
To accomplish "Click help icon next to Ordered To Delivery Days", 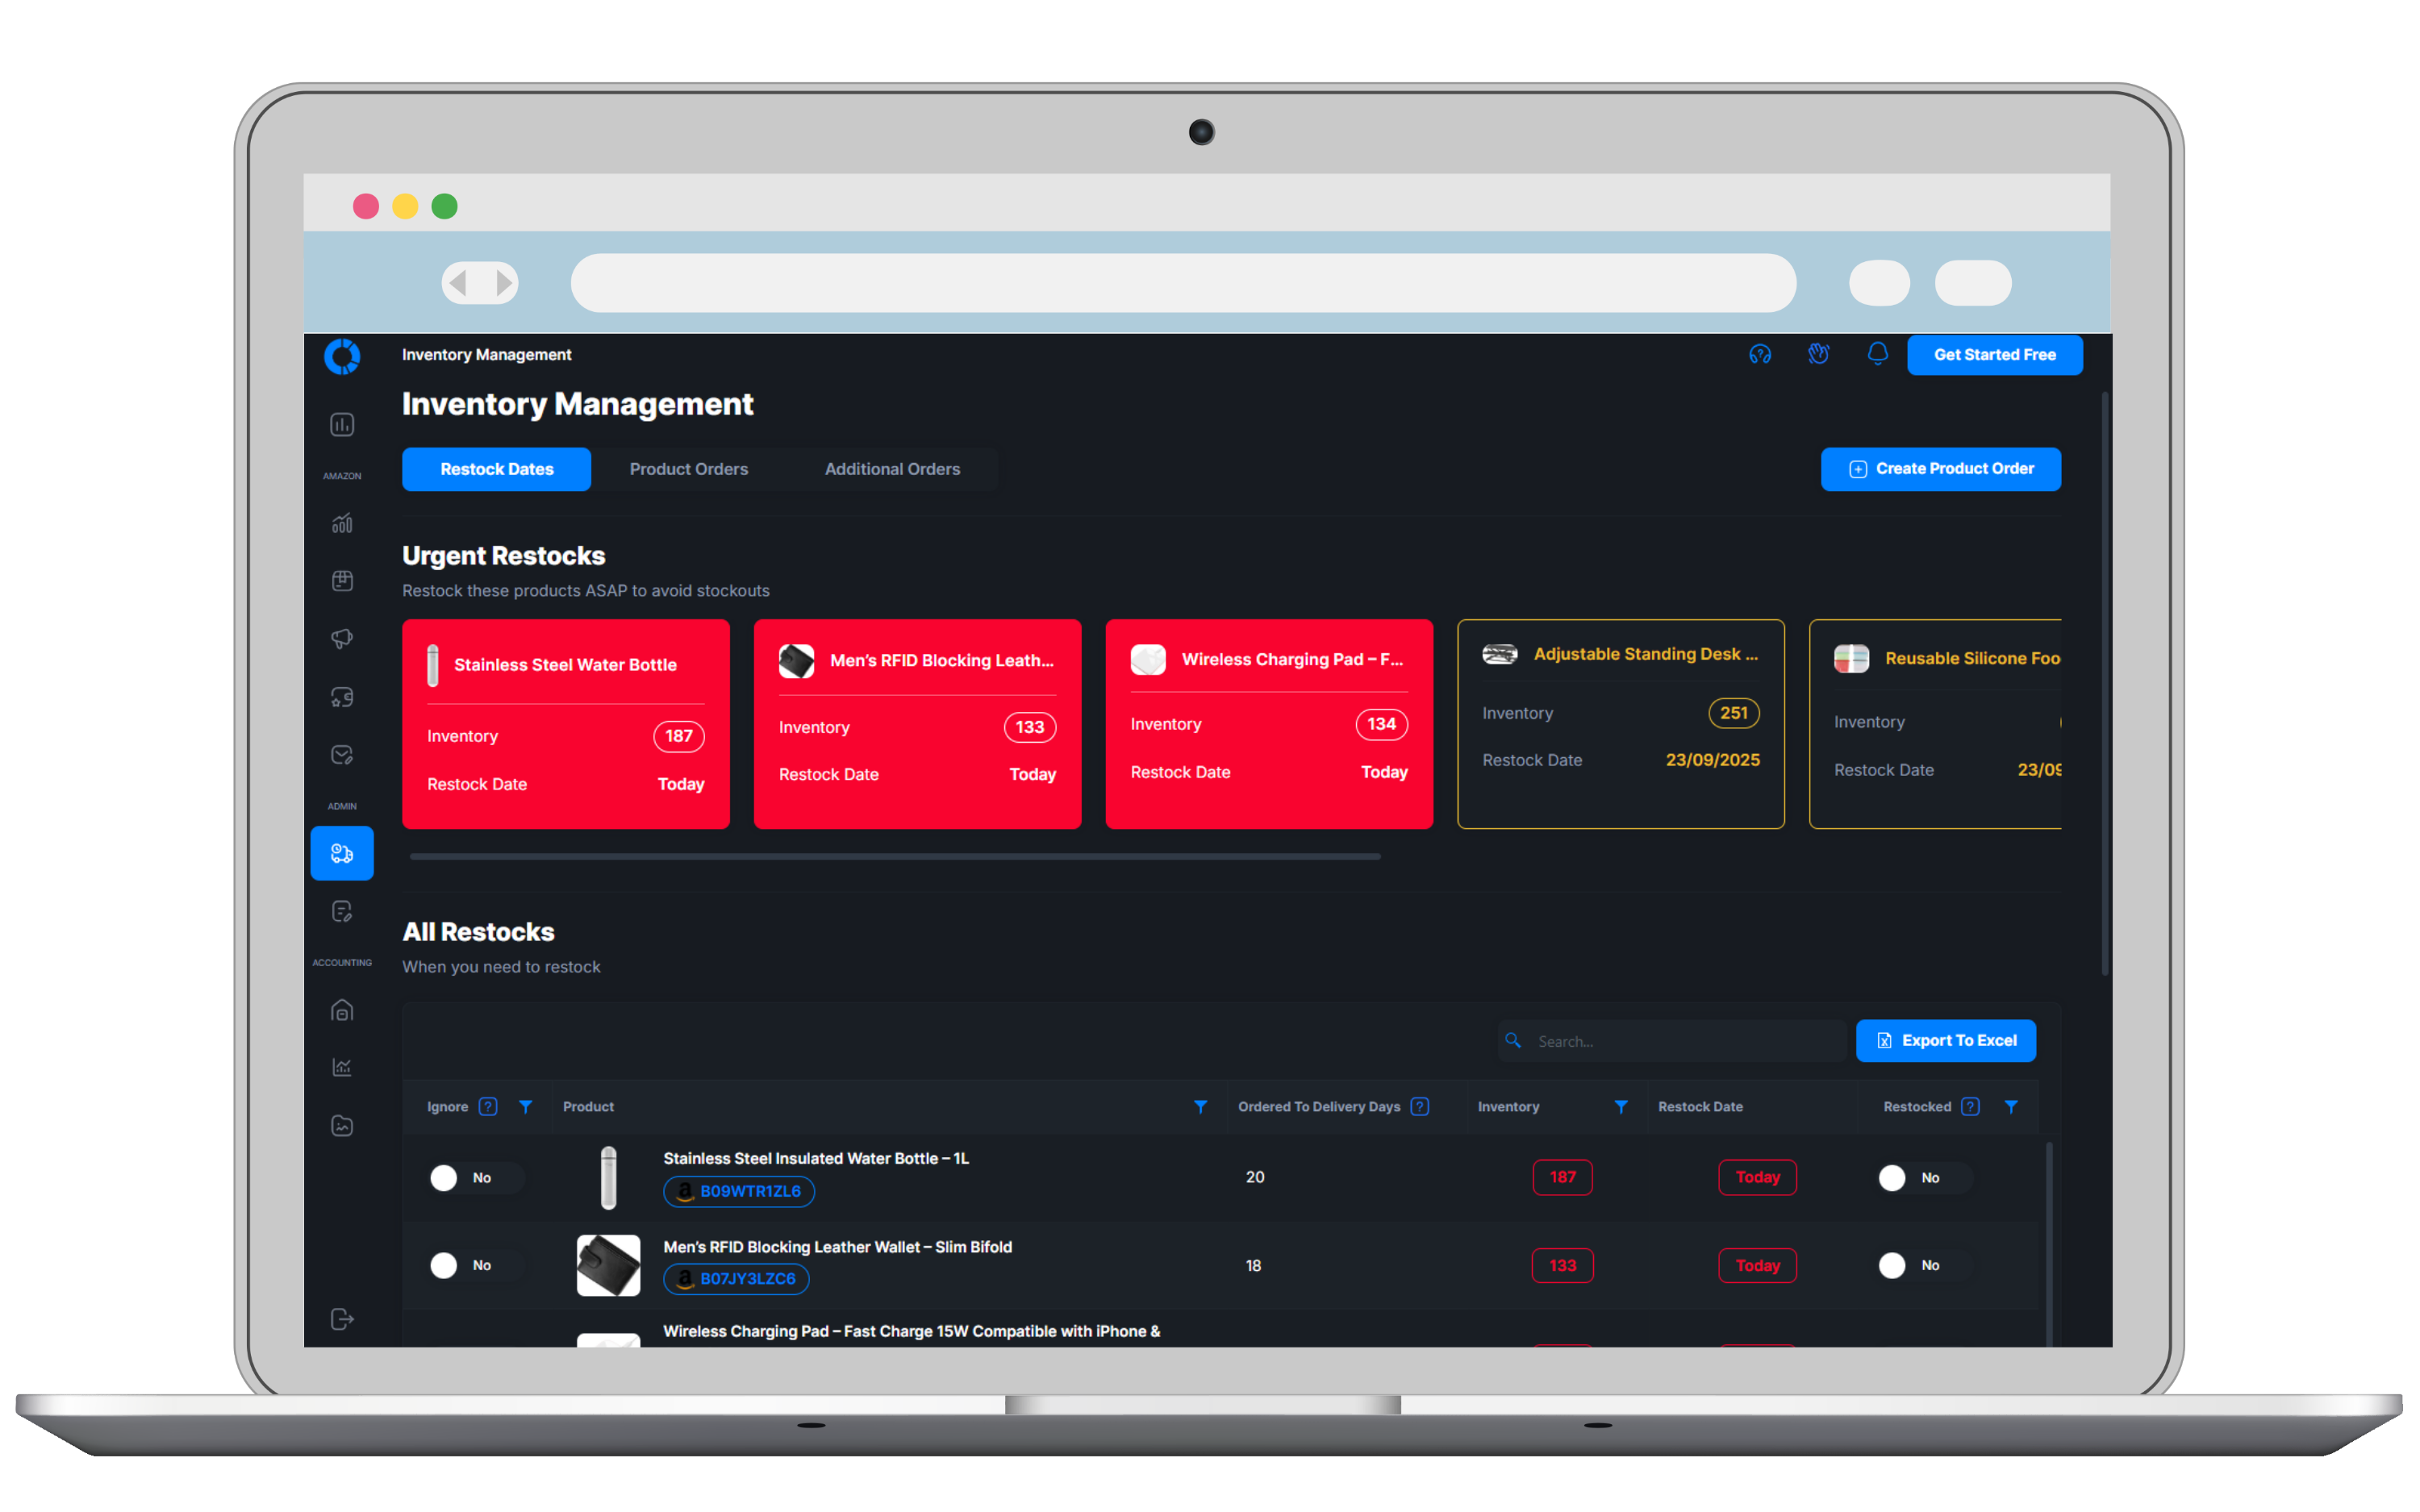I will tap(1419, 1106).
